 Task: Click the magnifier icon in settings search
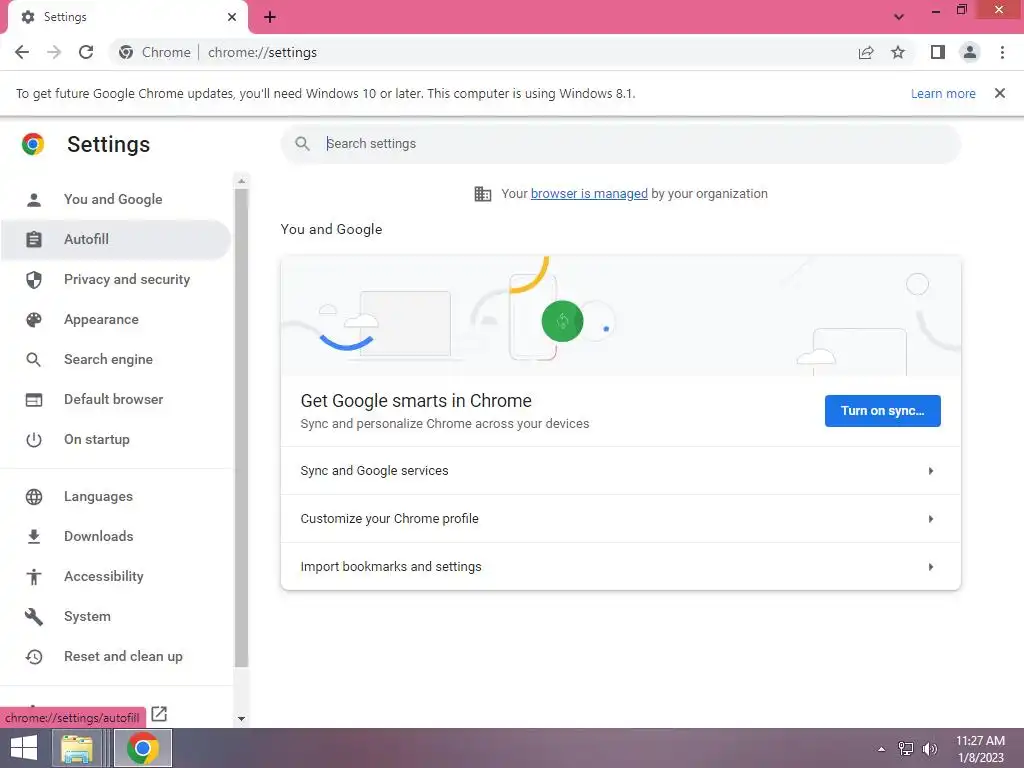(302, 144)
